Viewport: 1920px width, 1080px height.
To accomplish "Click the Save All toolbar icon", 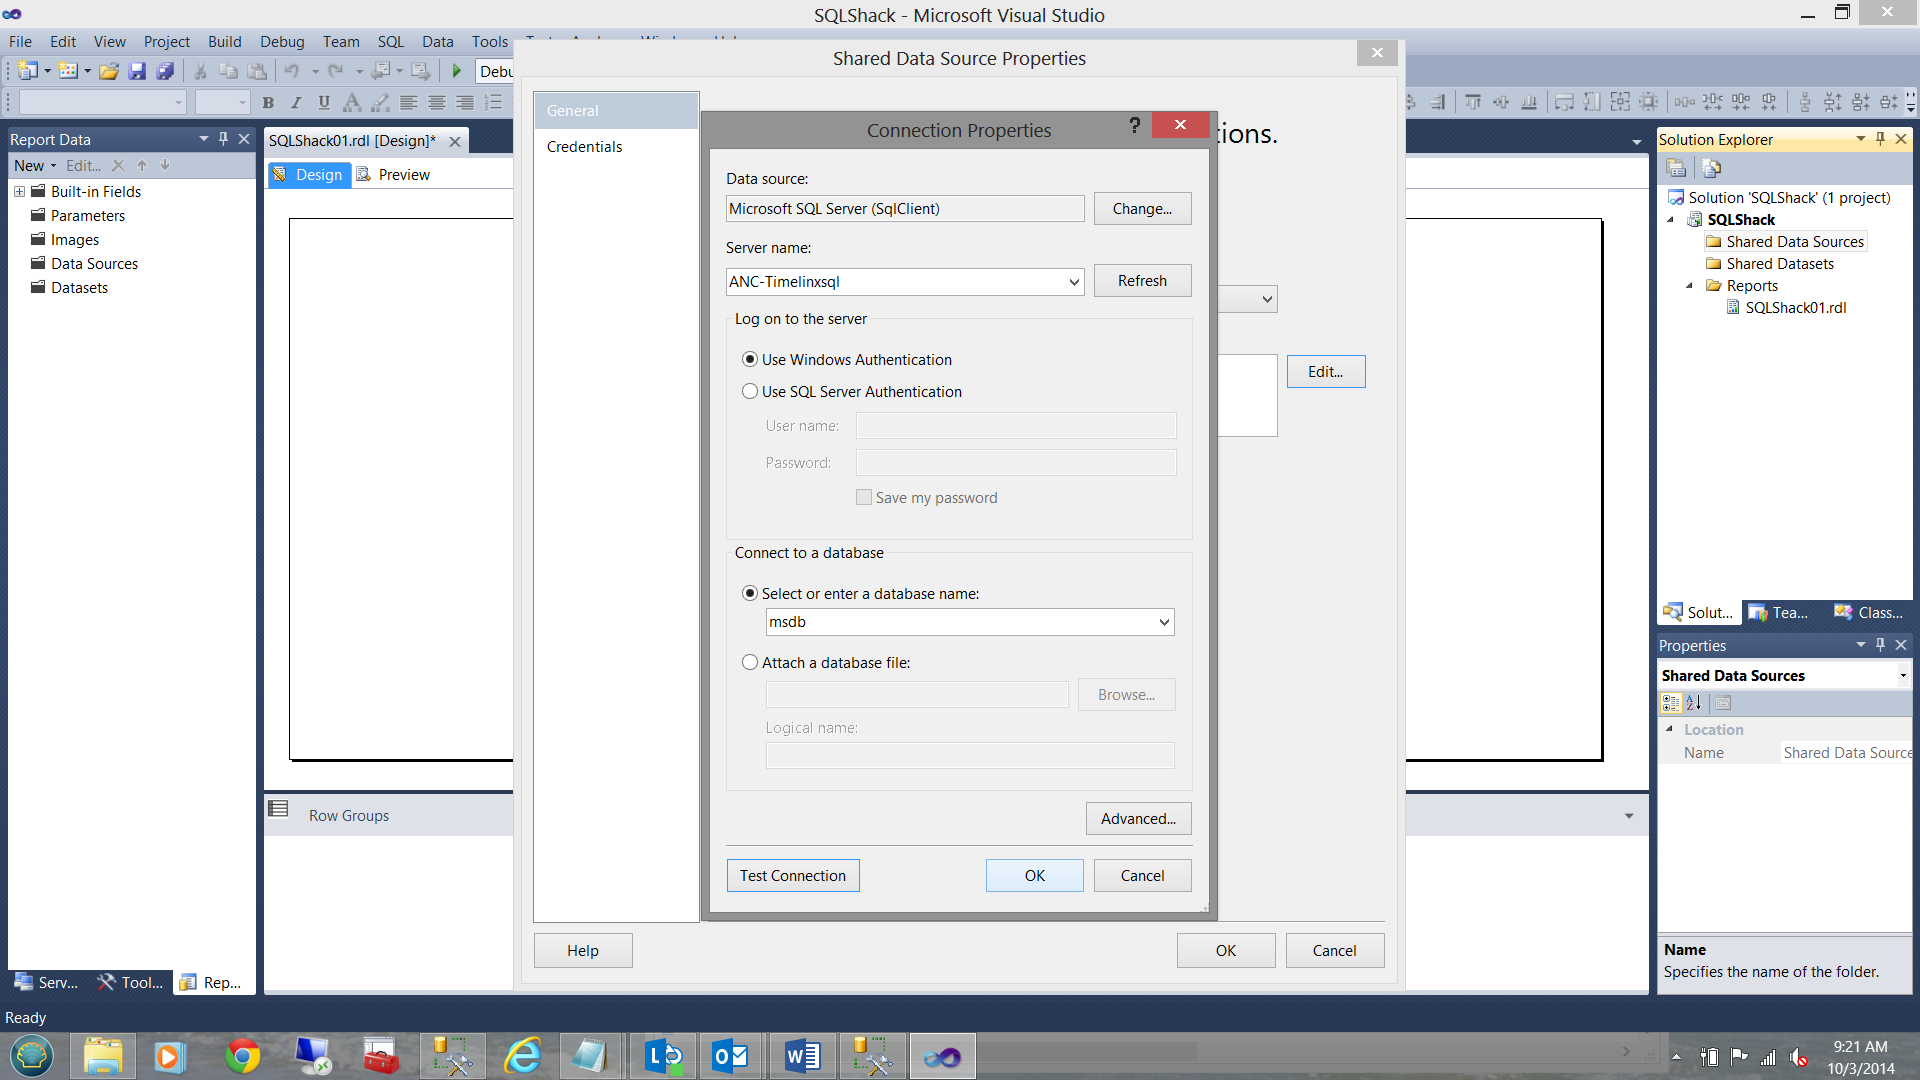I will point(165,71).
